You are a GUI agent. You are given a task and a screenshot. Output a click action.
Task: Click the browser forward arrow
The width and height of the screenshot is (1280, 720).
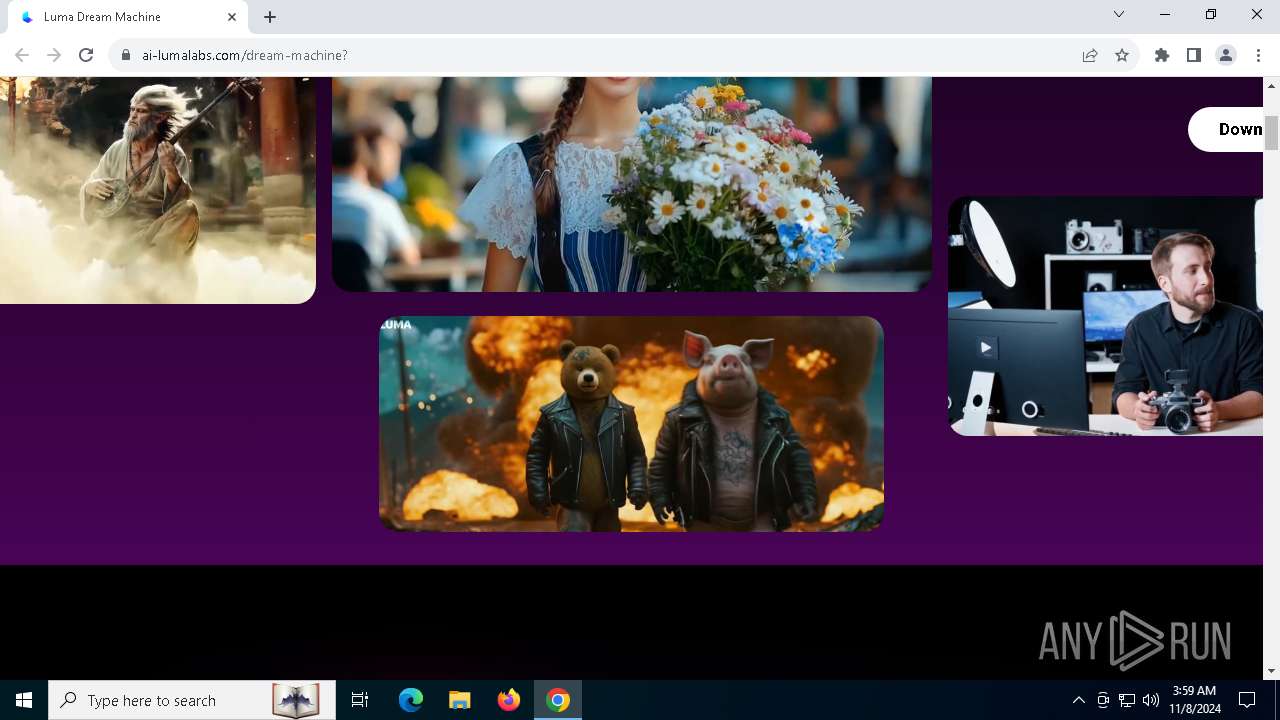pos(54,55)
